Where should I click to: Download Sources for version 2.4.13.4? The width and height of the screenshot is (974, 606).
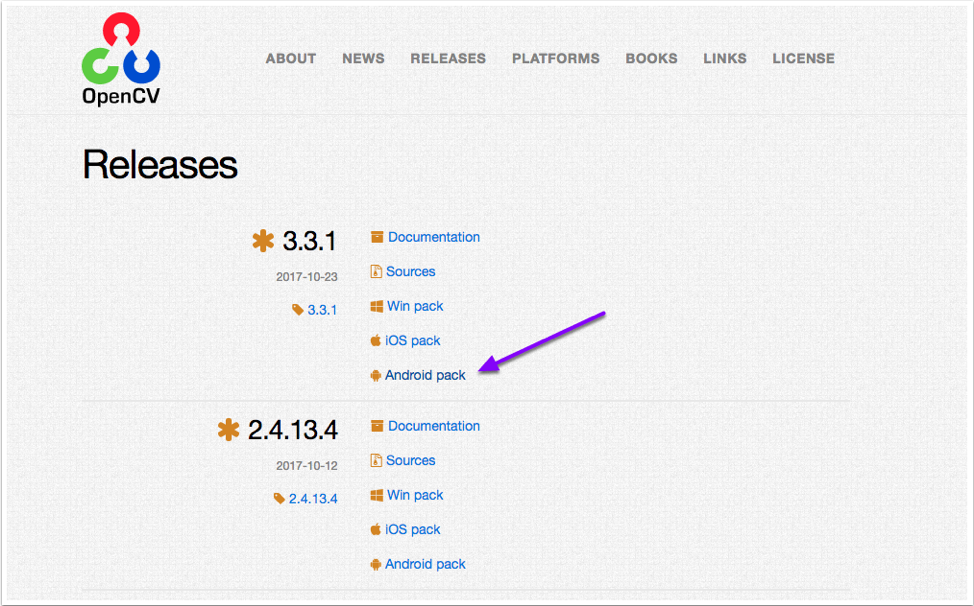pos(411,460)
